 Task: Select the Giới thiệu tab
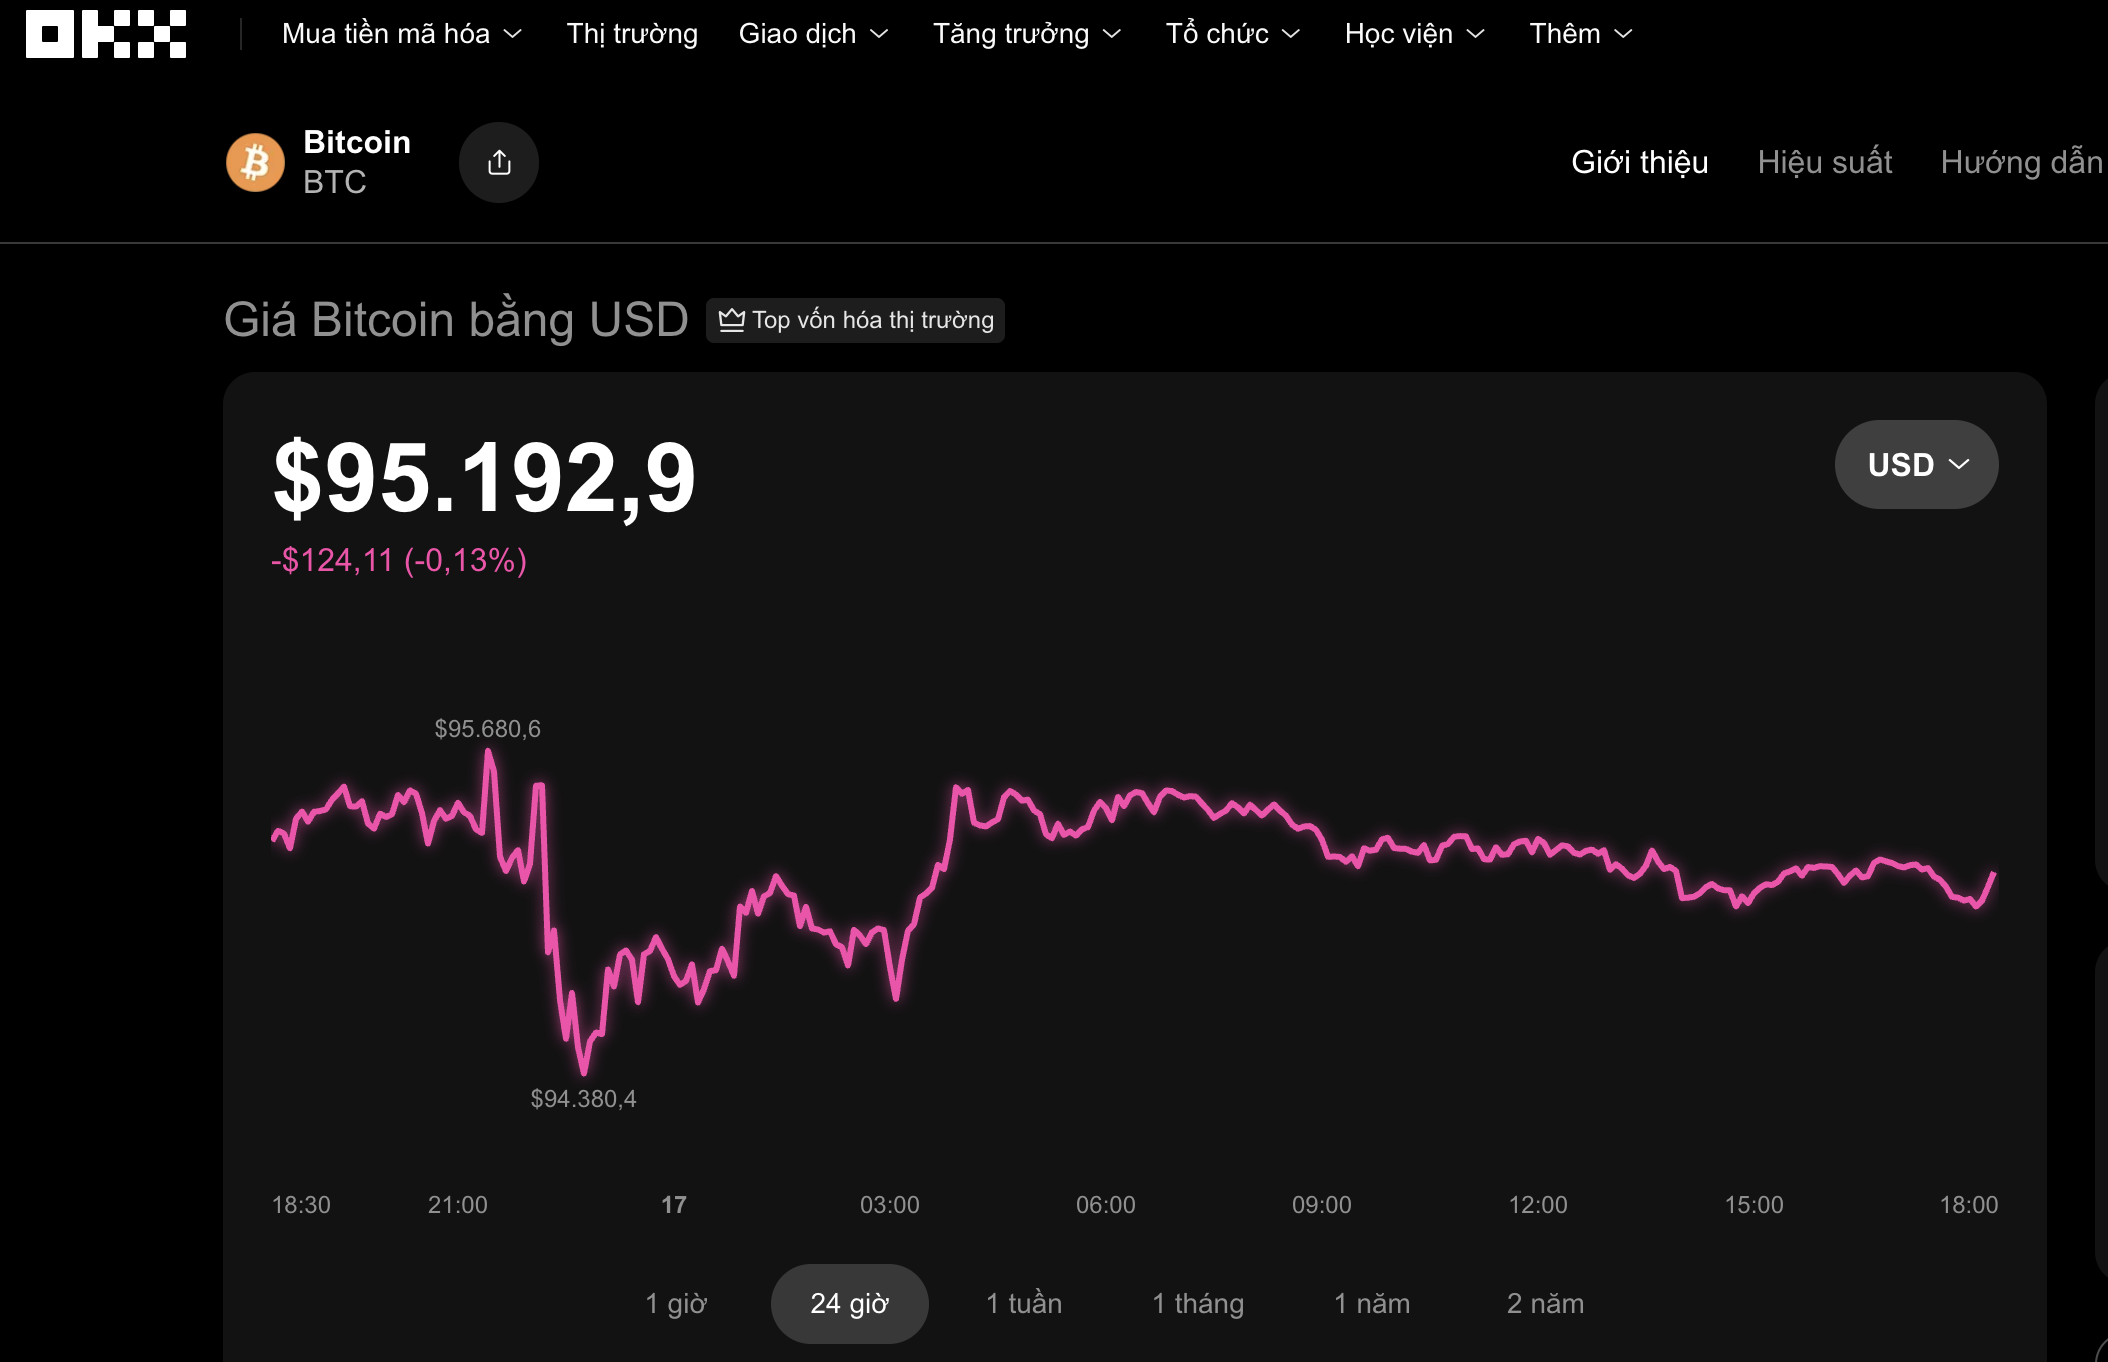1640,162
